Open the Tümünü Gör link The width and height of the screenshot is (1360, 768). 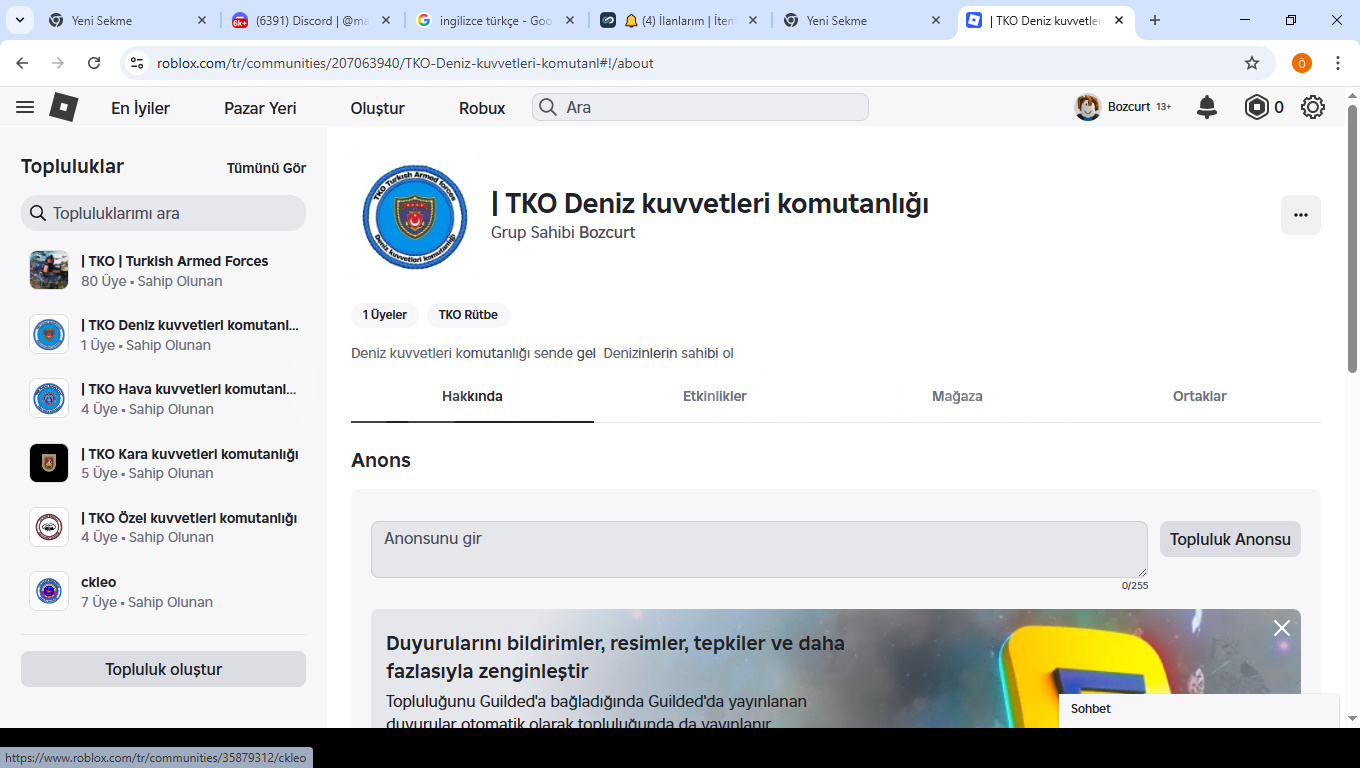(266, 168)
